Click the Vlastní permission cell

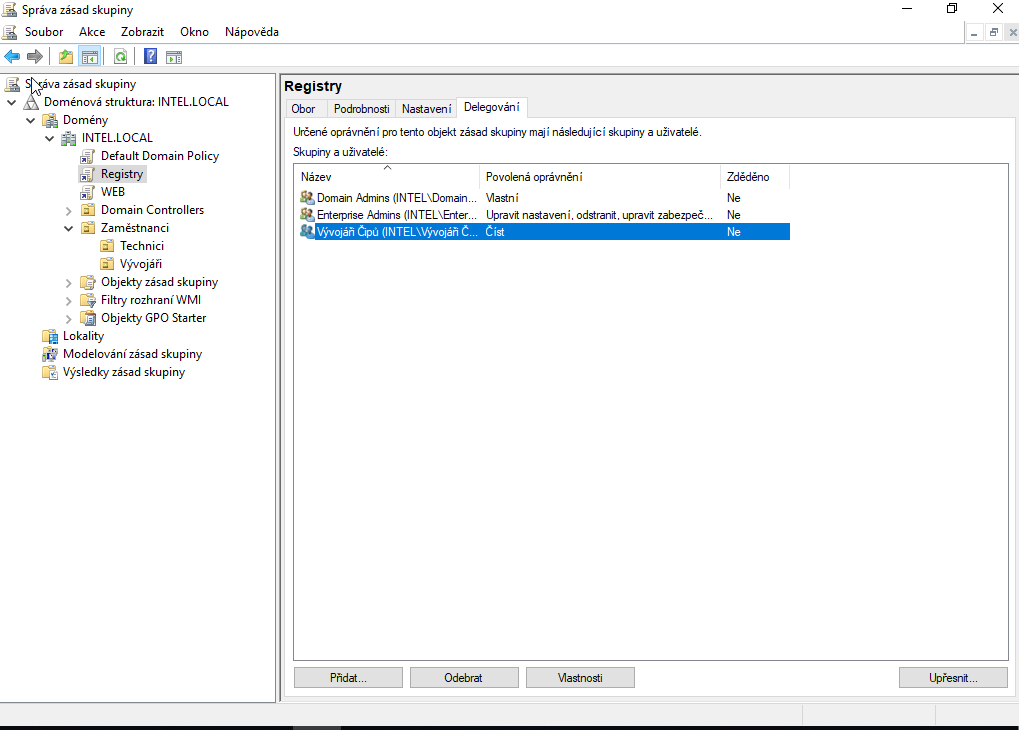click(x=502, y=198)
